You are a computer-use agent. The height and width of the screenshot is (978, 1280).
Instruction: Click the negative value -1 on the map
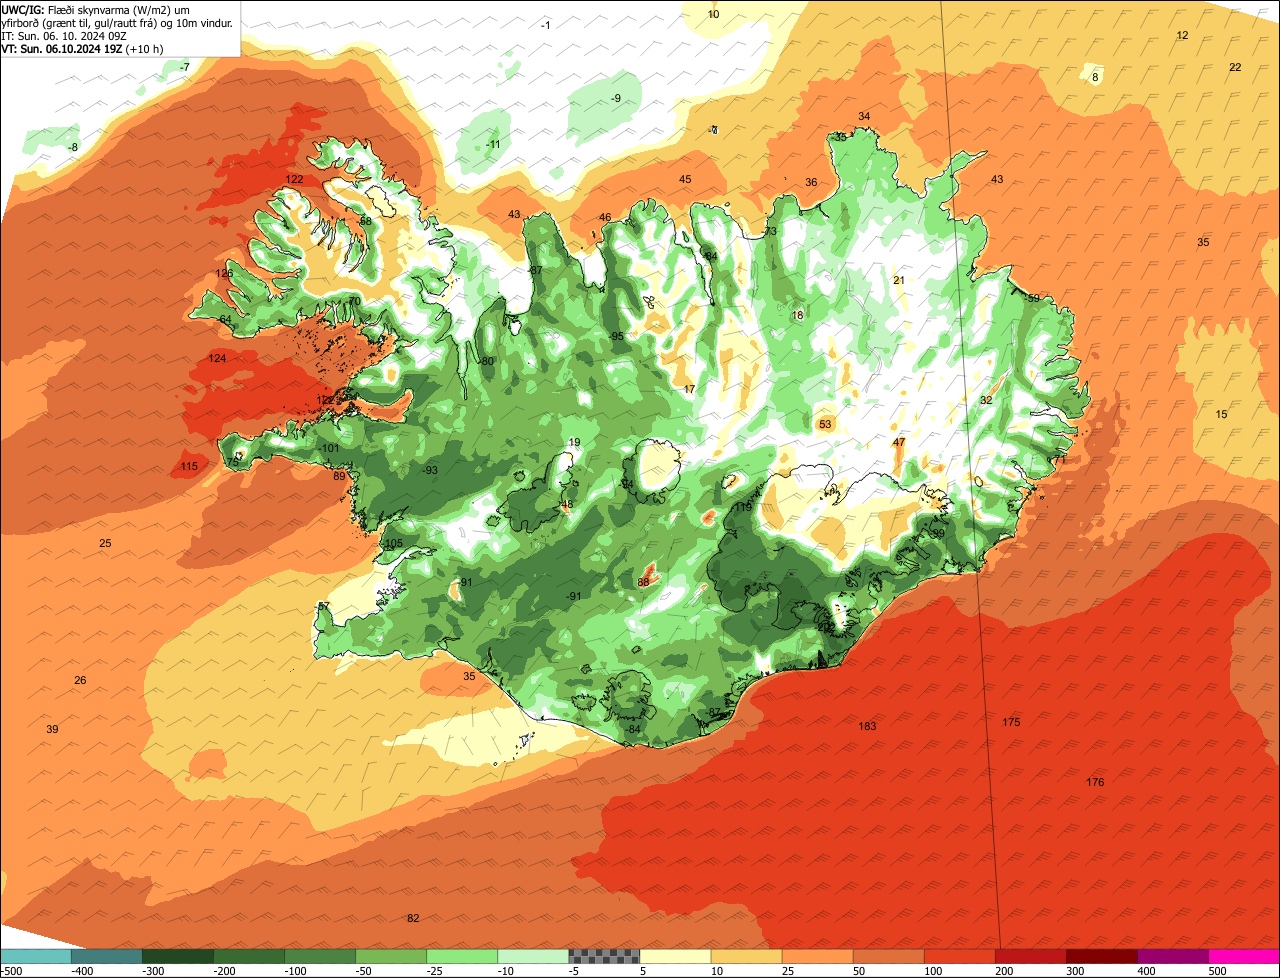544,25
